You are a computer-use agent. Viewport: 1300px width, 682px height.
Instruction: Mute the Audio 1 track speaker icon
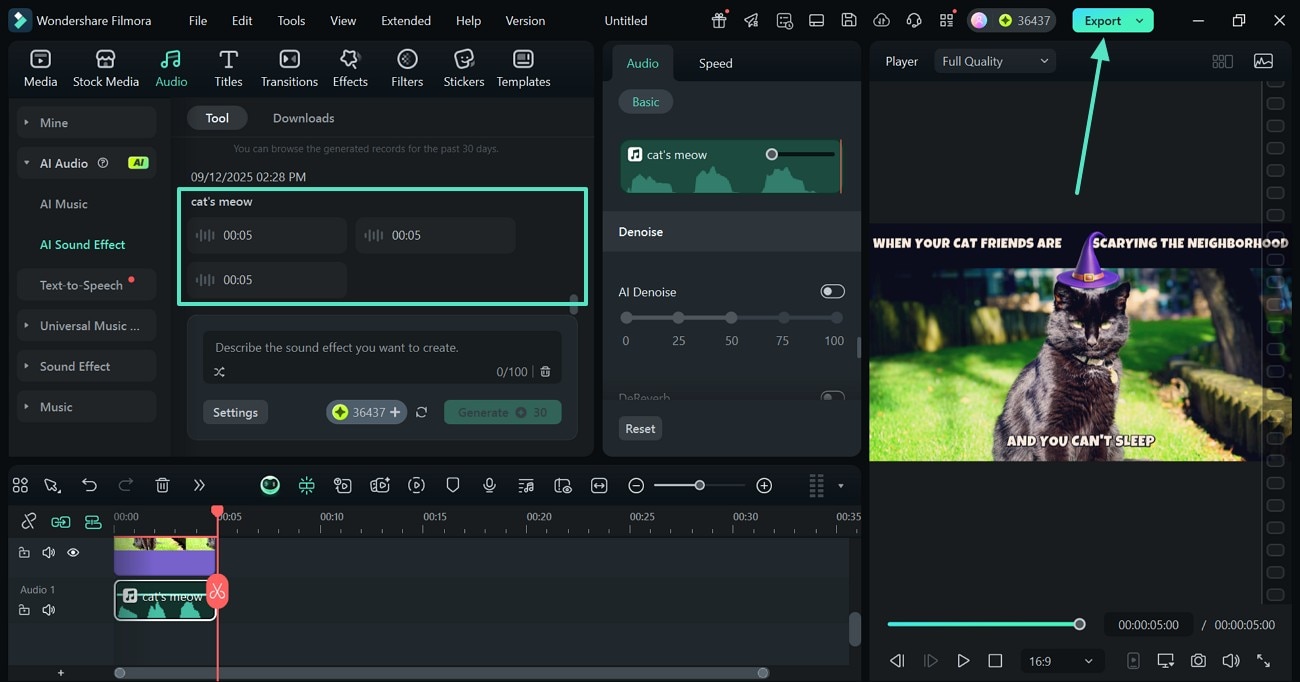pos(48,609)
